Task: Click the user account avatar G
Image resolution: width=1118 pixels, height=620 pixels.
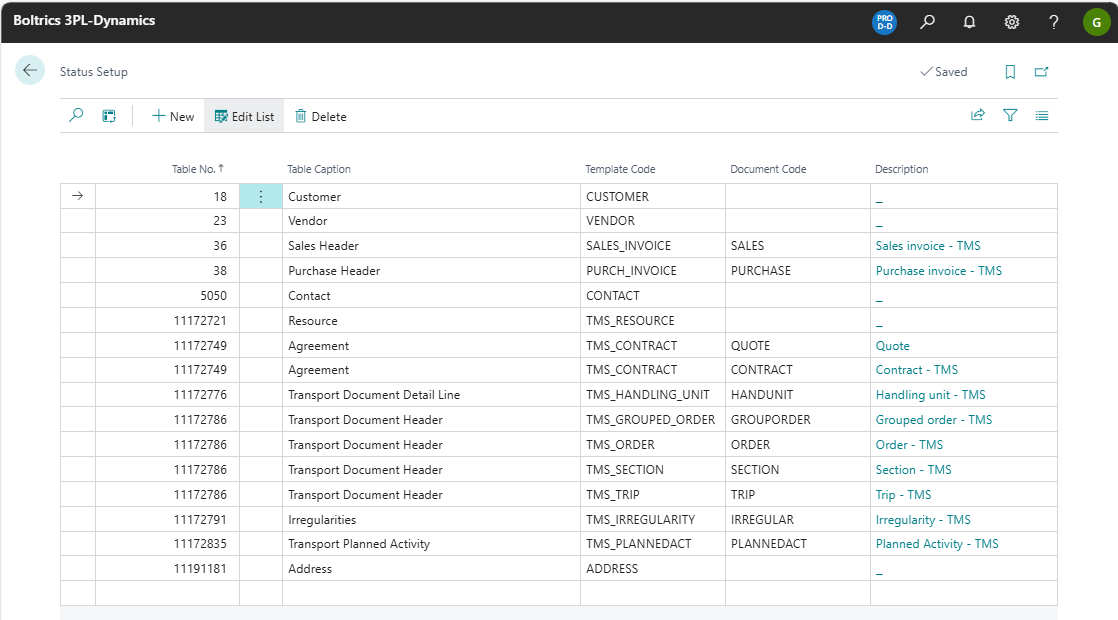Action: [x=1095, y=21]
